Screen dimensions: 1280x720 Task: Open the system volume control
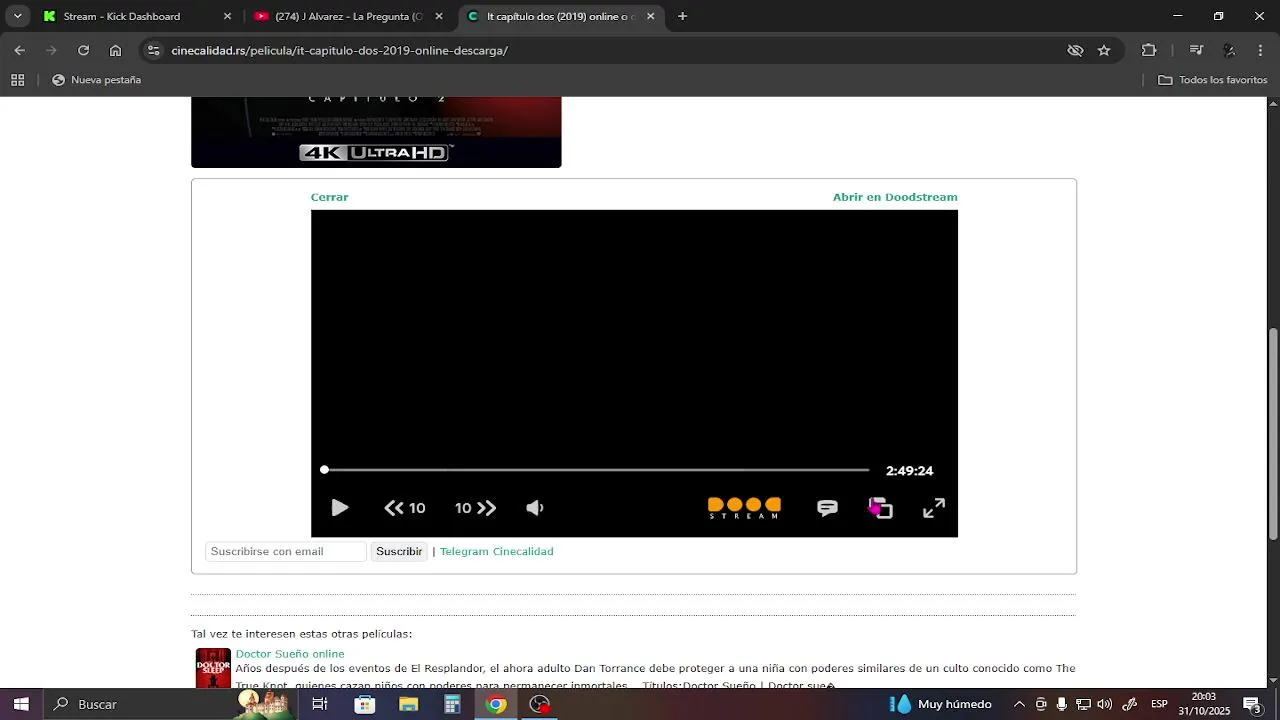[x=1105, y=704]
